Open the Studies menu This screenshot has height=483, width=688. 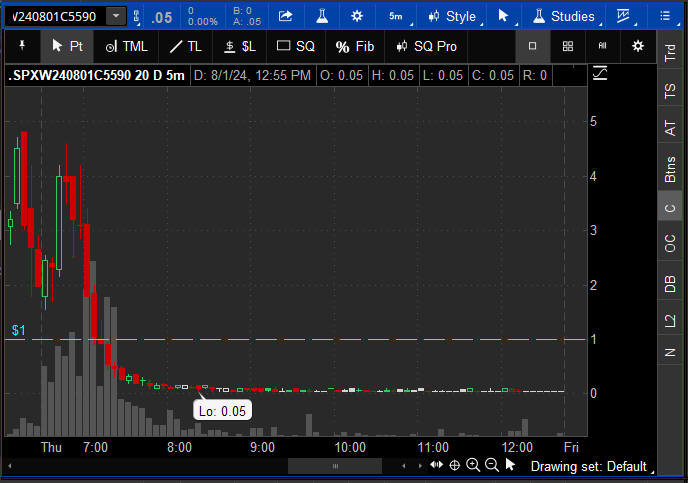564,17
